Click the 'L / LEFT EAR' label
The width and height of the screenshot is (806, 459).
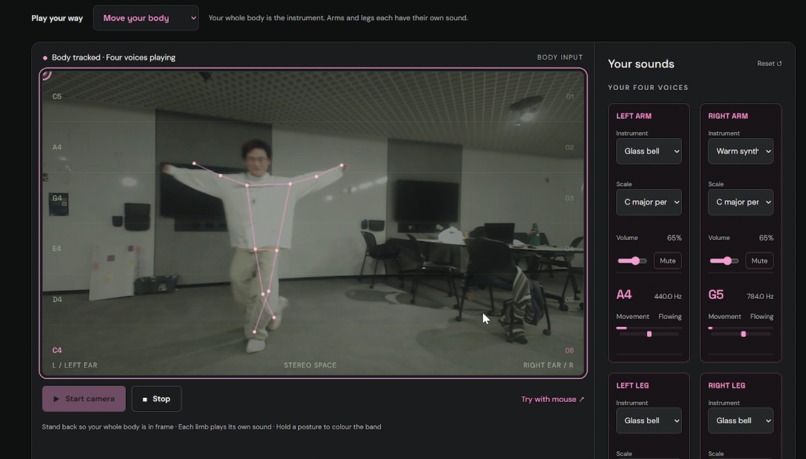click(x=75, y=365)
